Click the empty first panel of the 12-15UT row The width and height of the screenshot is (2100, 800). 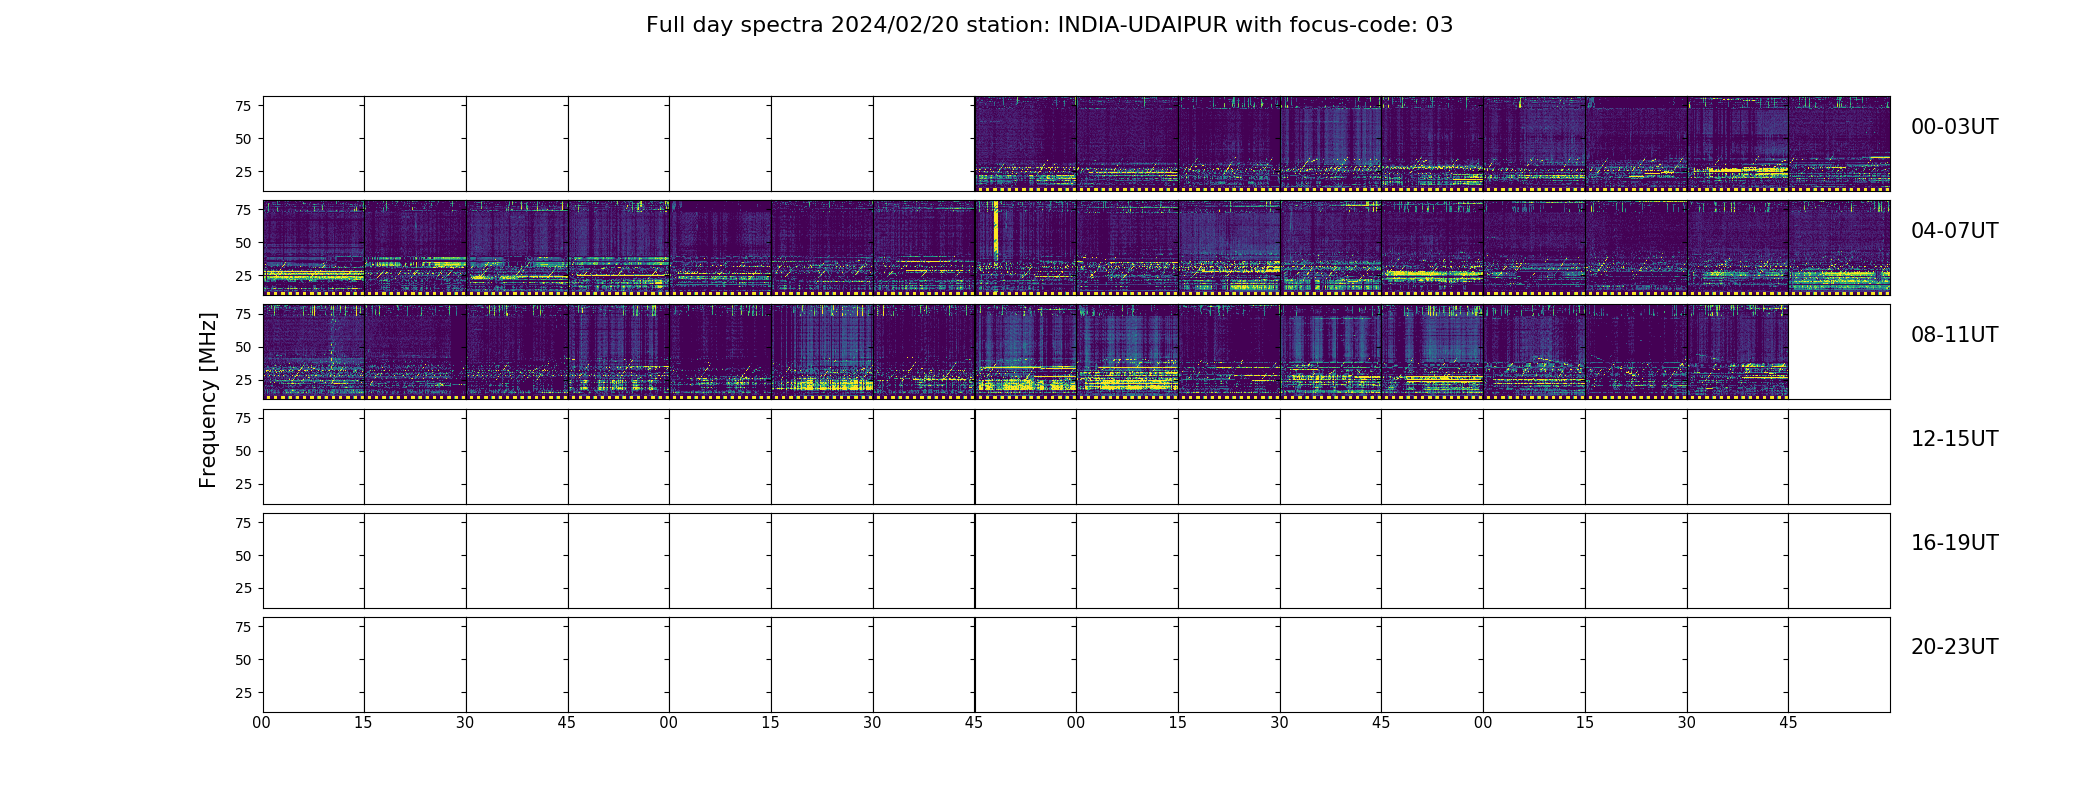pos(314,457)
